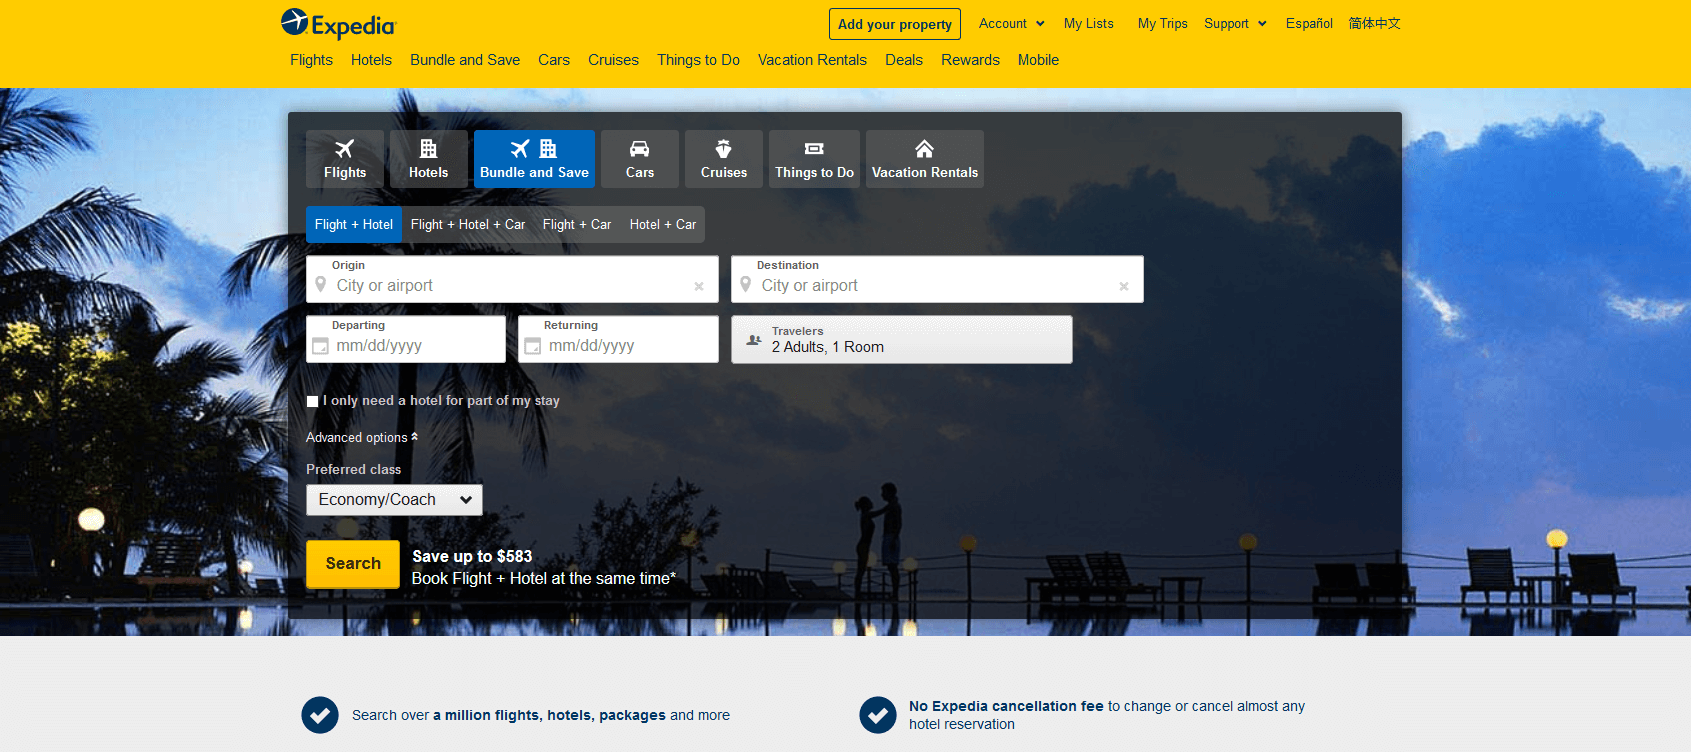
Task: Click the Departing calendar icon
Action: [x=320, y=346]
